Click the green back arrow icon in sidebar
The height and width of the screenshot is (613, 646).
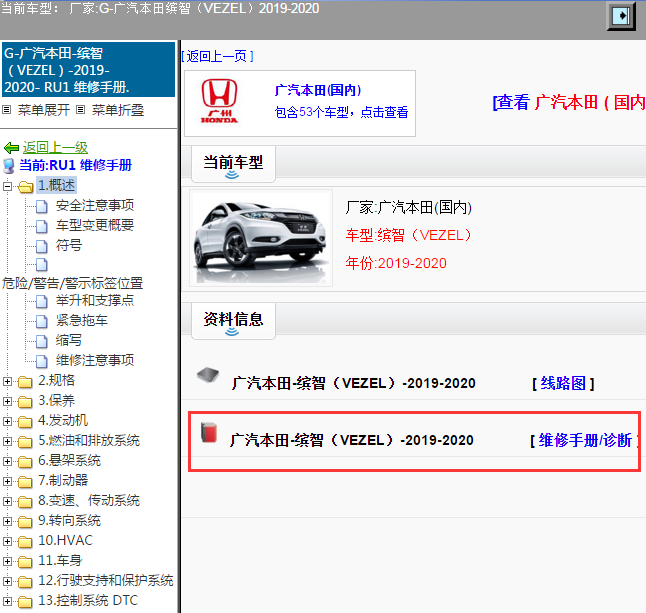pyautogui.click(x=11, y=147)
